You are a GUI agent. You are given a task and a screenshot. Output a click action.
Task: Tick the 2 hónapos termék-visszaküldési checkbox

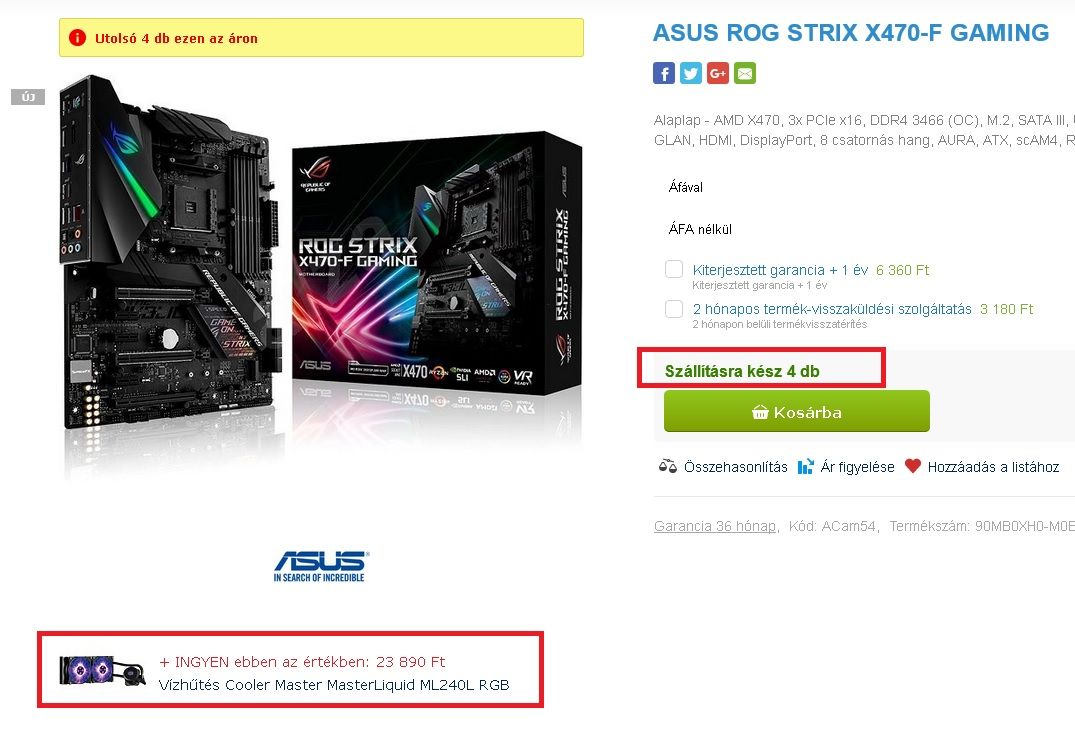coord(674,309)
